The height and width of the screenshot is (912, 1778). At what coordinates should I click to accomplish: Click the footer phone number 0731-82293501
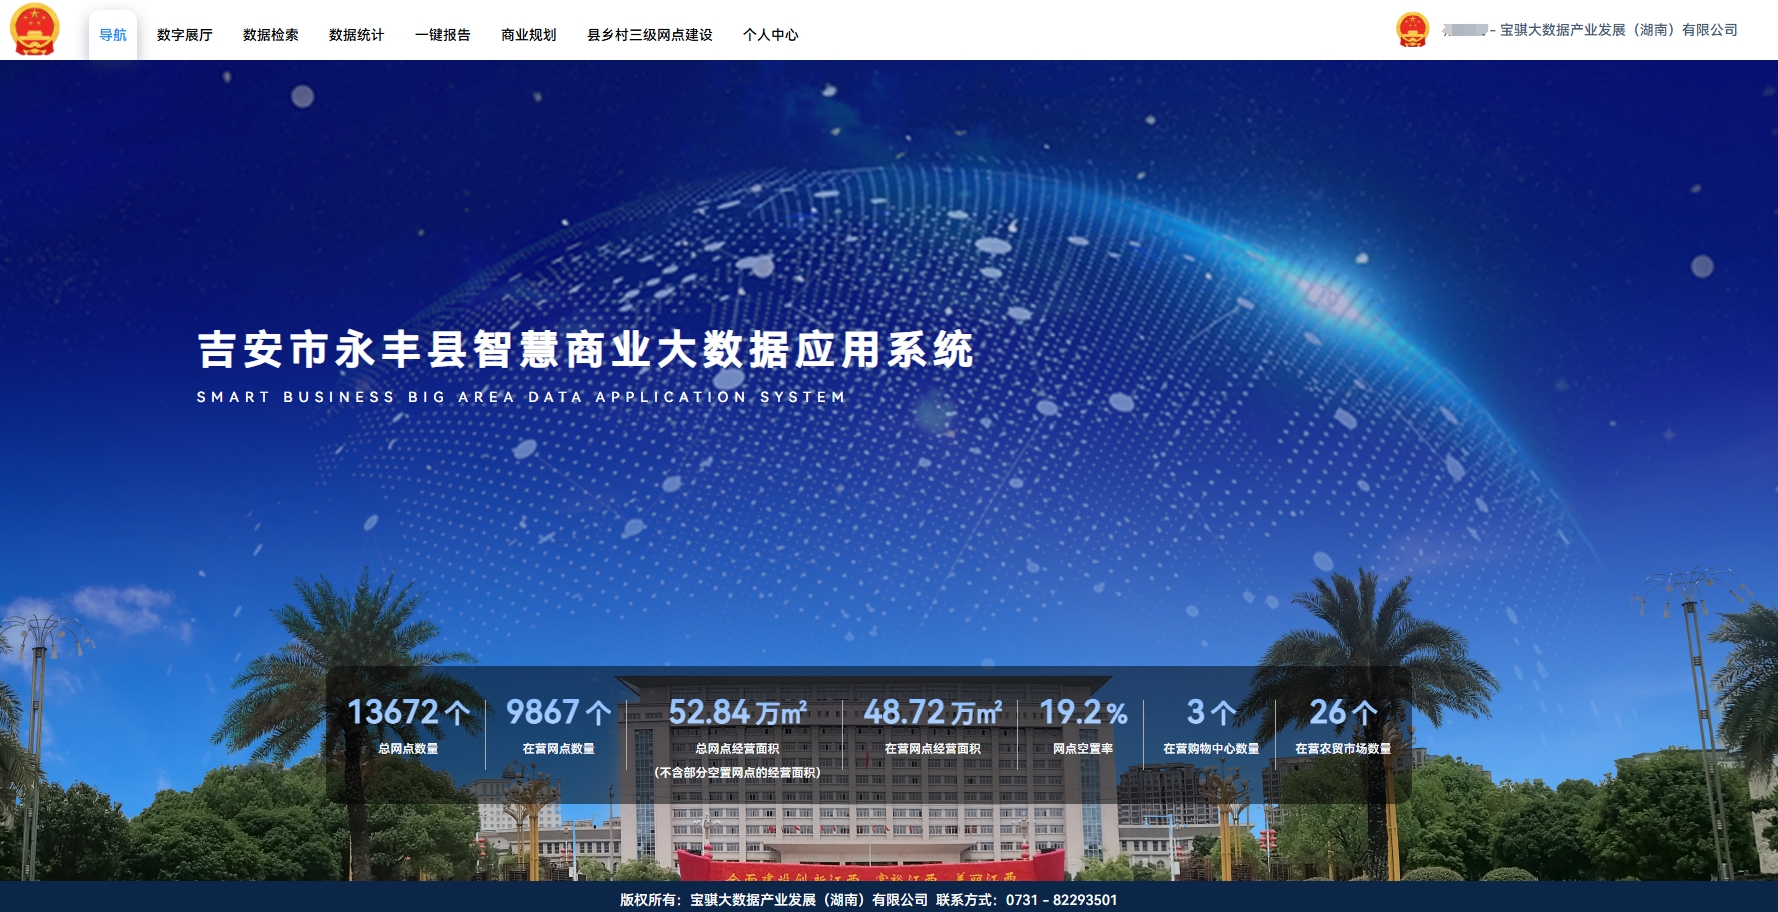click(1061, 900)
